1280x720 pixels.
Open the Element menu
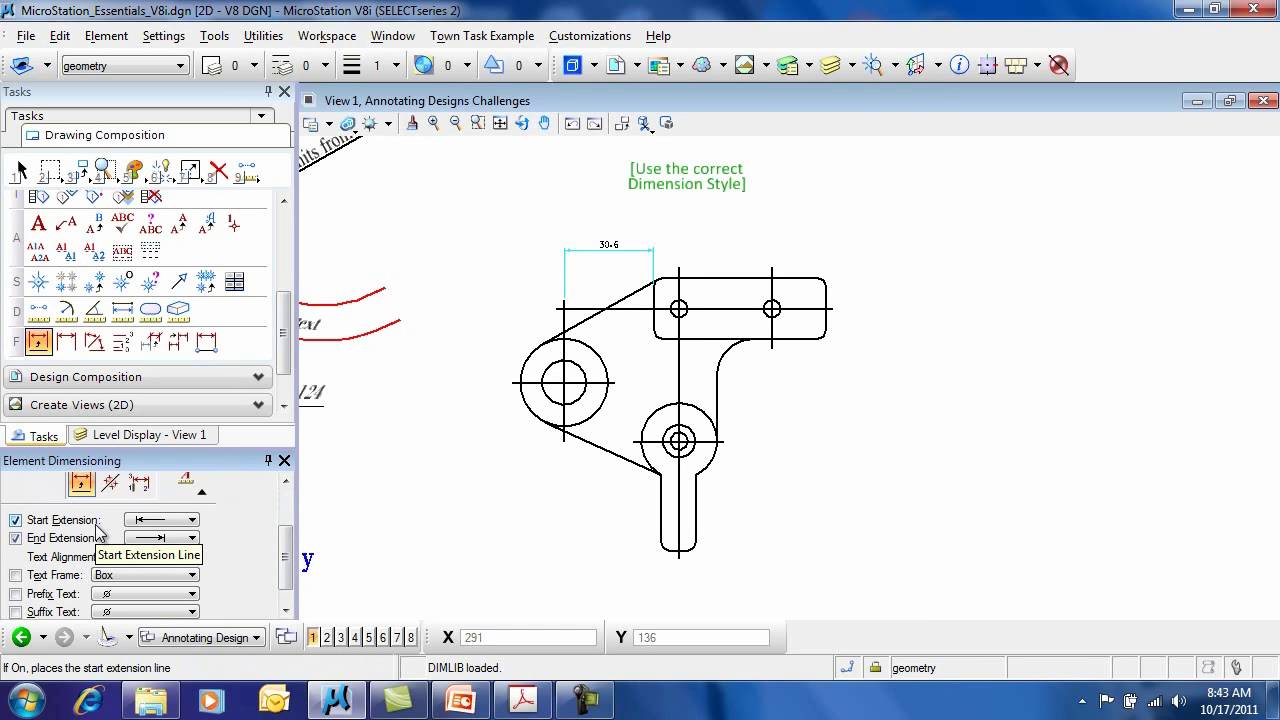click(x=106, y=36)
